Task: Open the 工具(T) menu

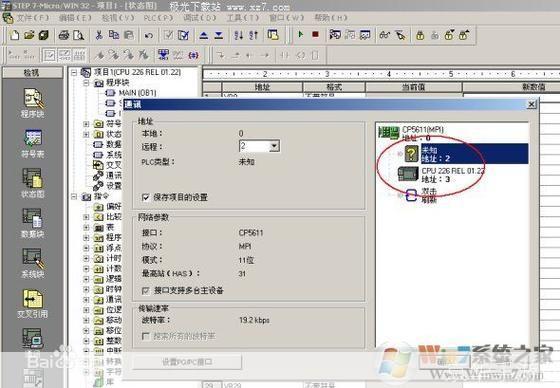Action: click(243, 18)
